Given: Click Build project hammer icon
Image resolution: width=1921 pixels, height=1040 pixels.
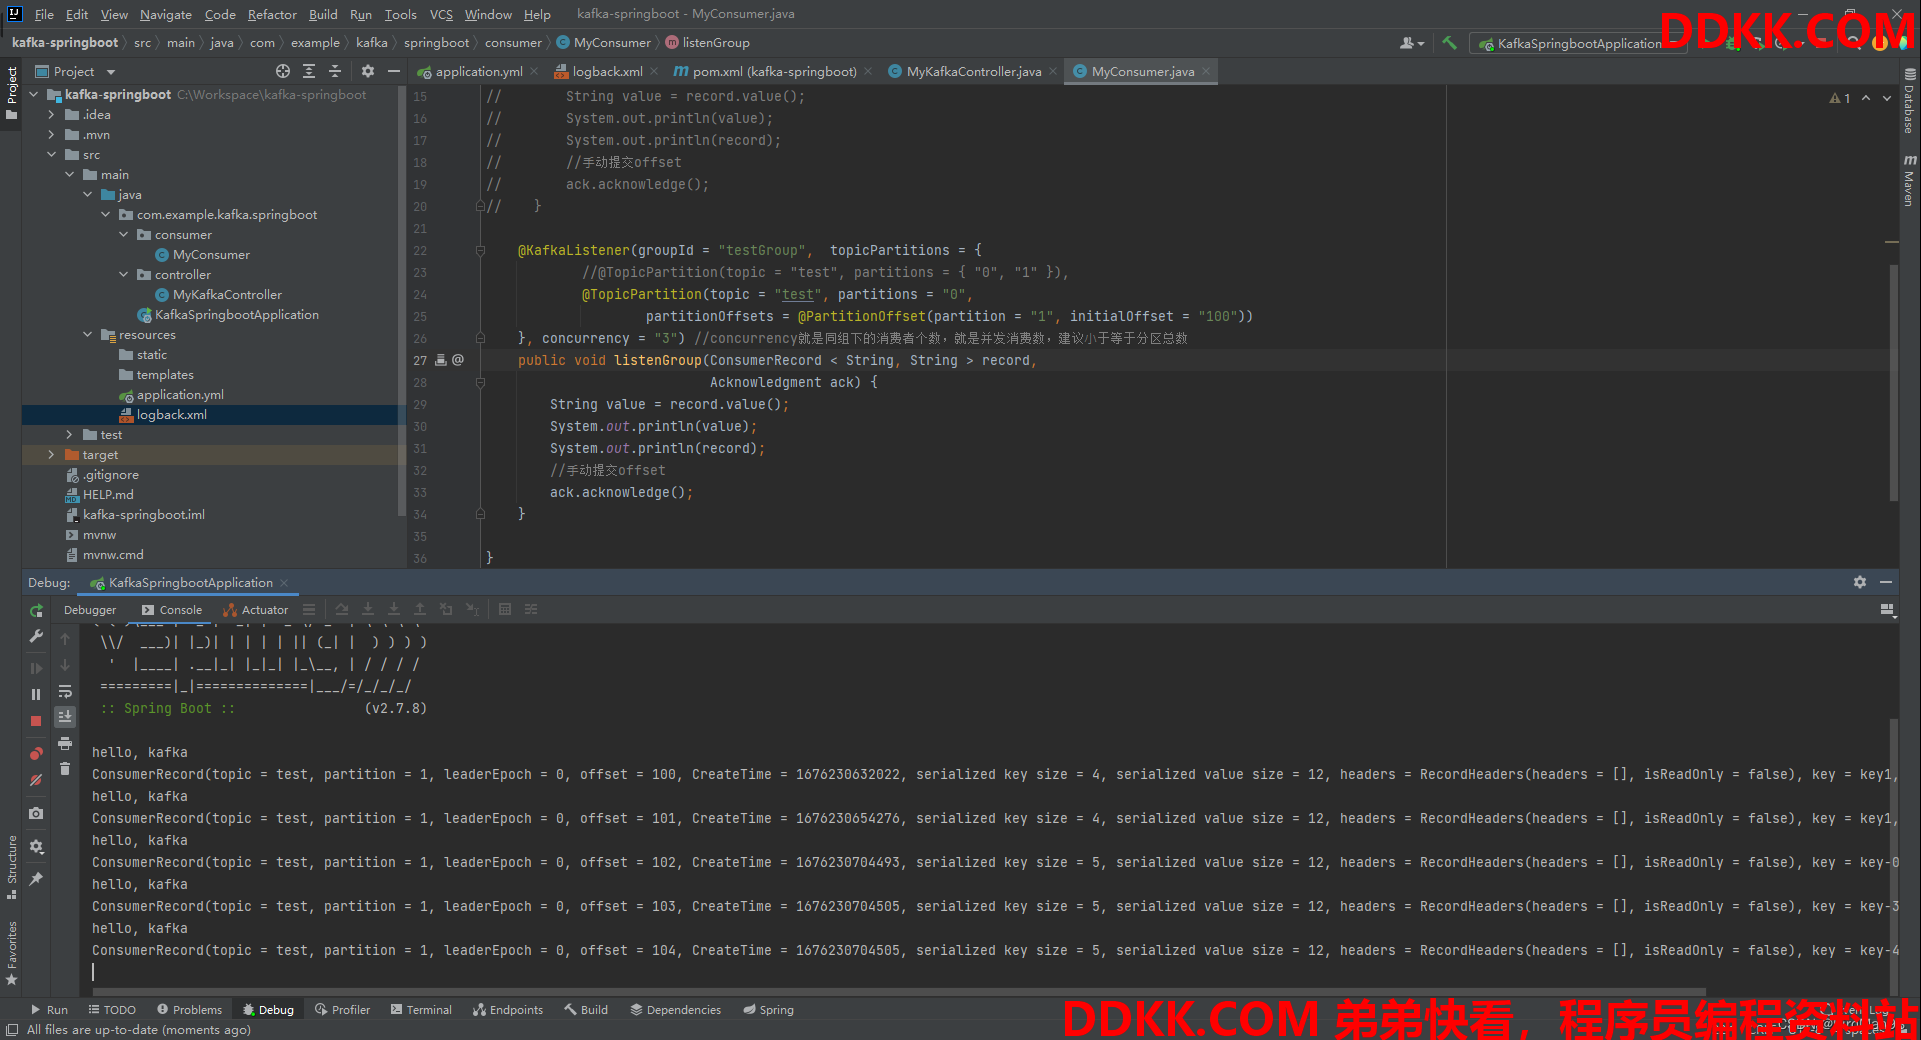Looking at the screenshot, I should tap(1449, 42).
